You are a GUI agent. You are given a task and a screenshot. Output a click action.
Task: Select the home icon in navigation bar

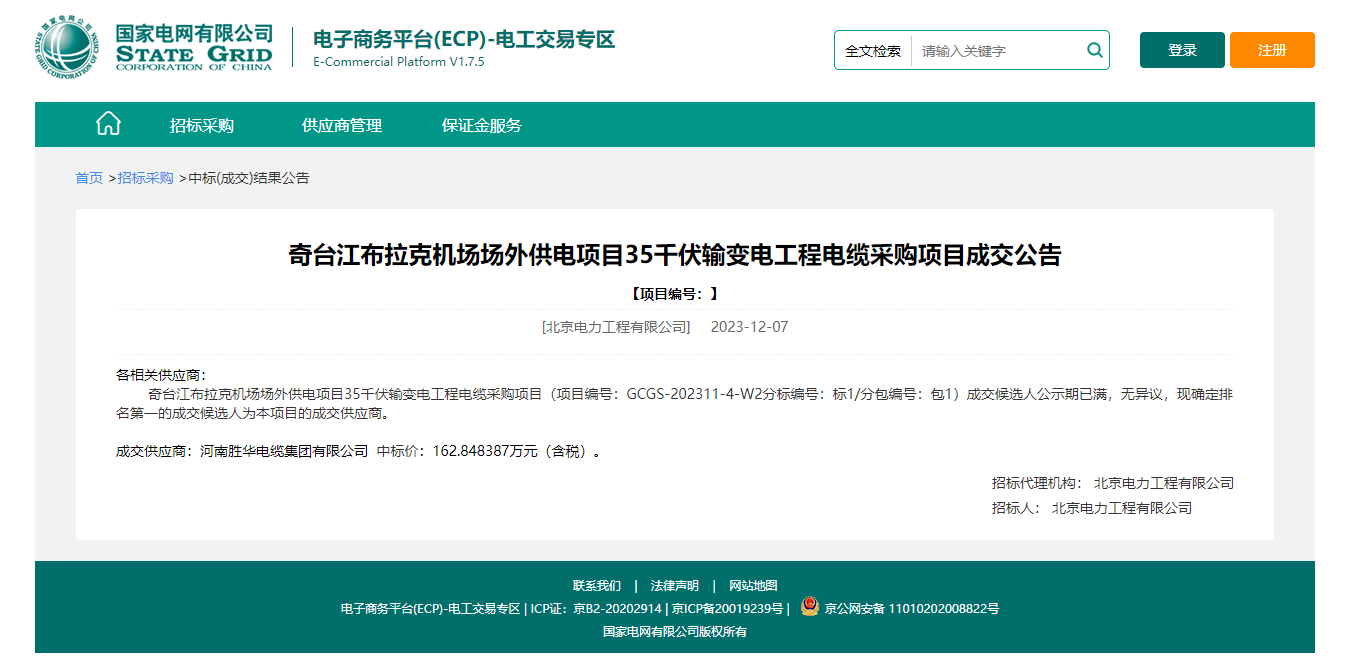point(107,122)
